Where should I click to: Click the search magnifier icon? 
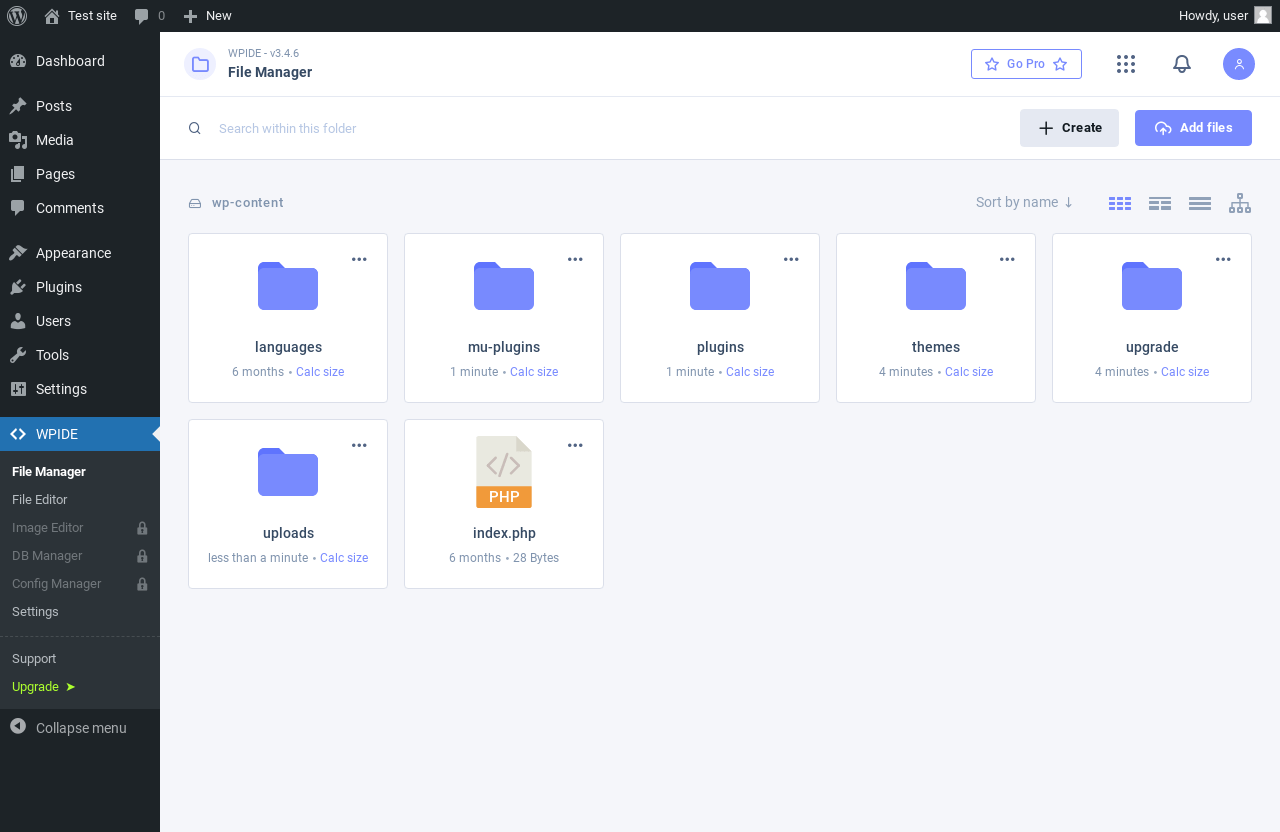[x=195, y=128]
